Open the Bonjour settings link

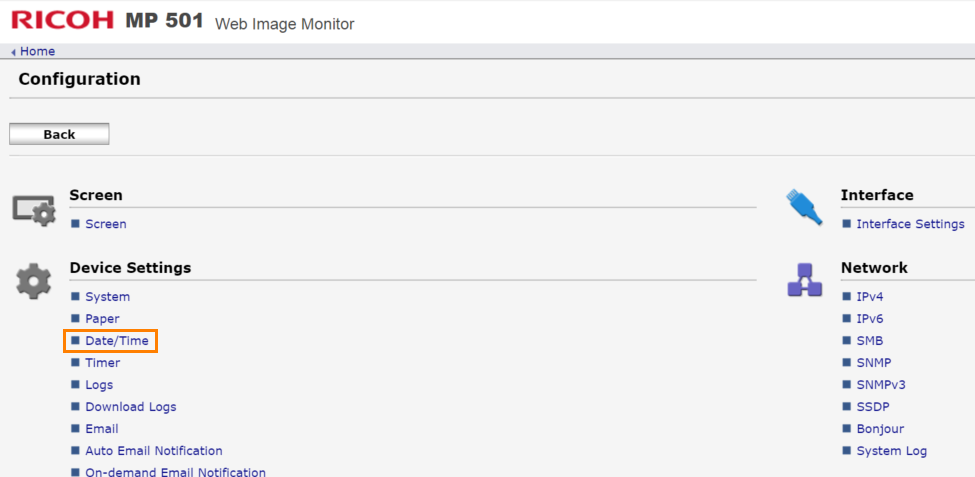(x=879, y=429)
